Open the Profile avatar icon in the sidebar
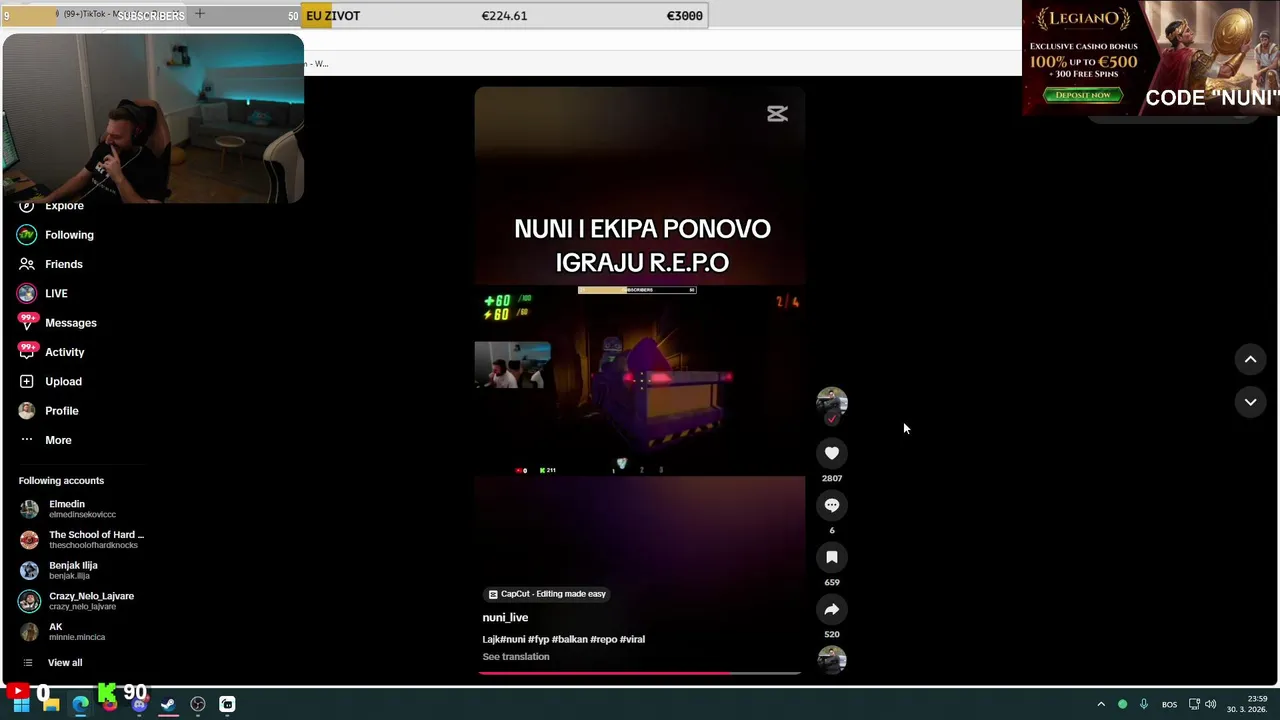Viewport: 1280px width, 720px height. (x=27, y=411)
